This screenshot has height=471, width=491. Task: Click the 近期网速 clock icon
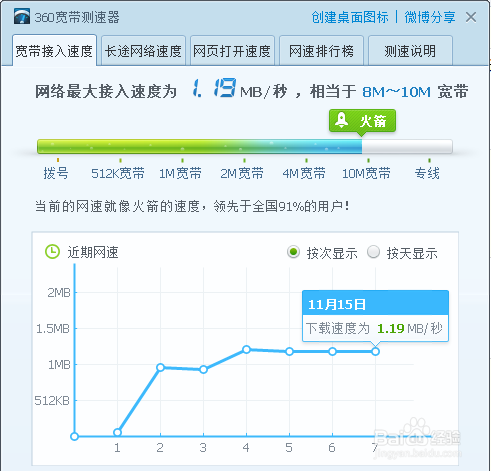pyautogui.click(x=52, y=252)
